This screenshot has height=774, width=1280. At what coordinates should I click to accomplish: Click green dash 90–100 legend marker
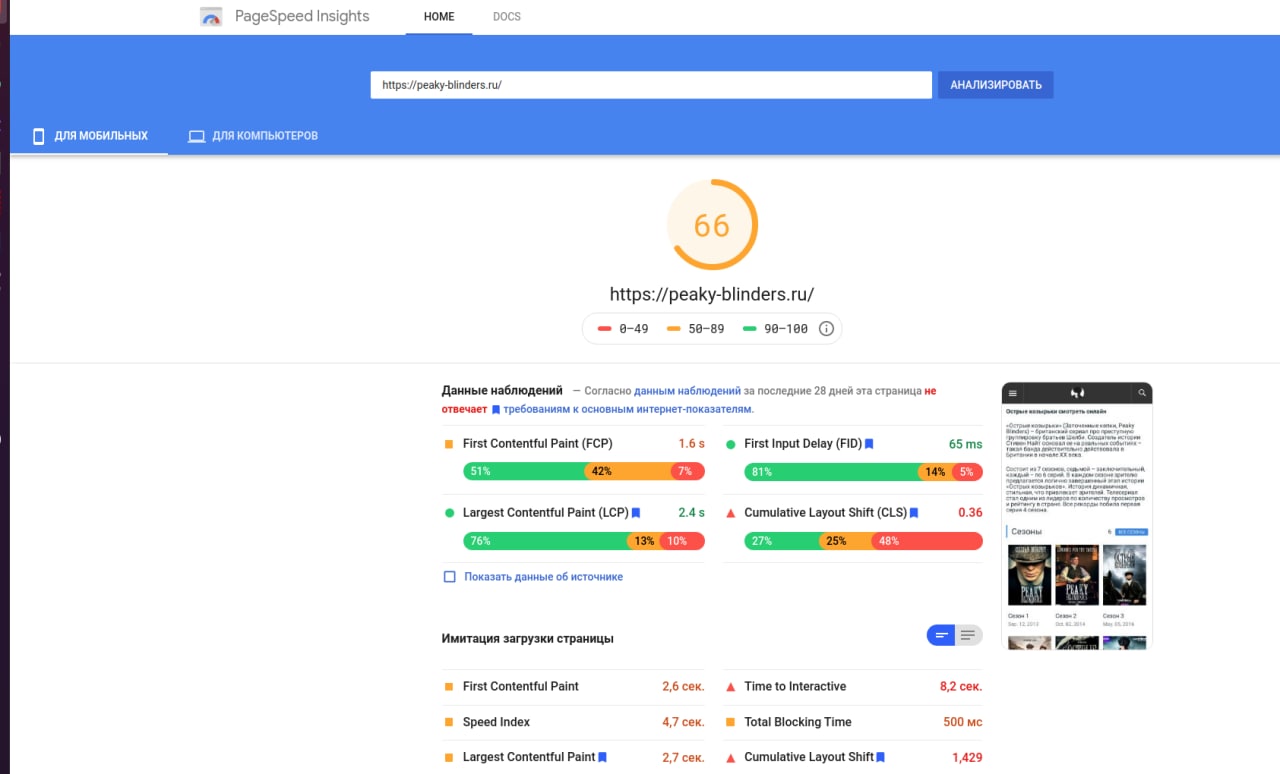coord(750,328)
